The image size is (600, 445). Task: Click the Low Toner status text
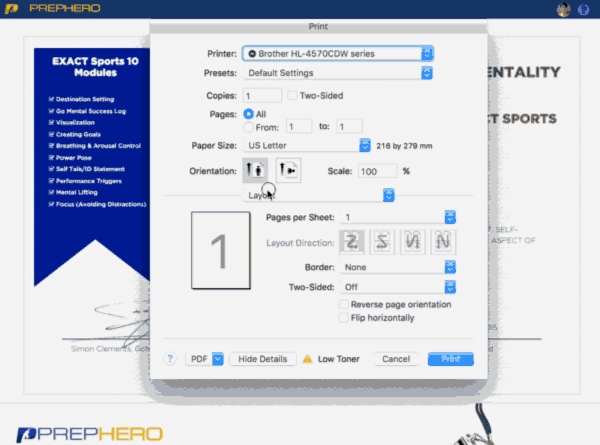pos(339,359)
